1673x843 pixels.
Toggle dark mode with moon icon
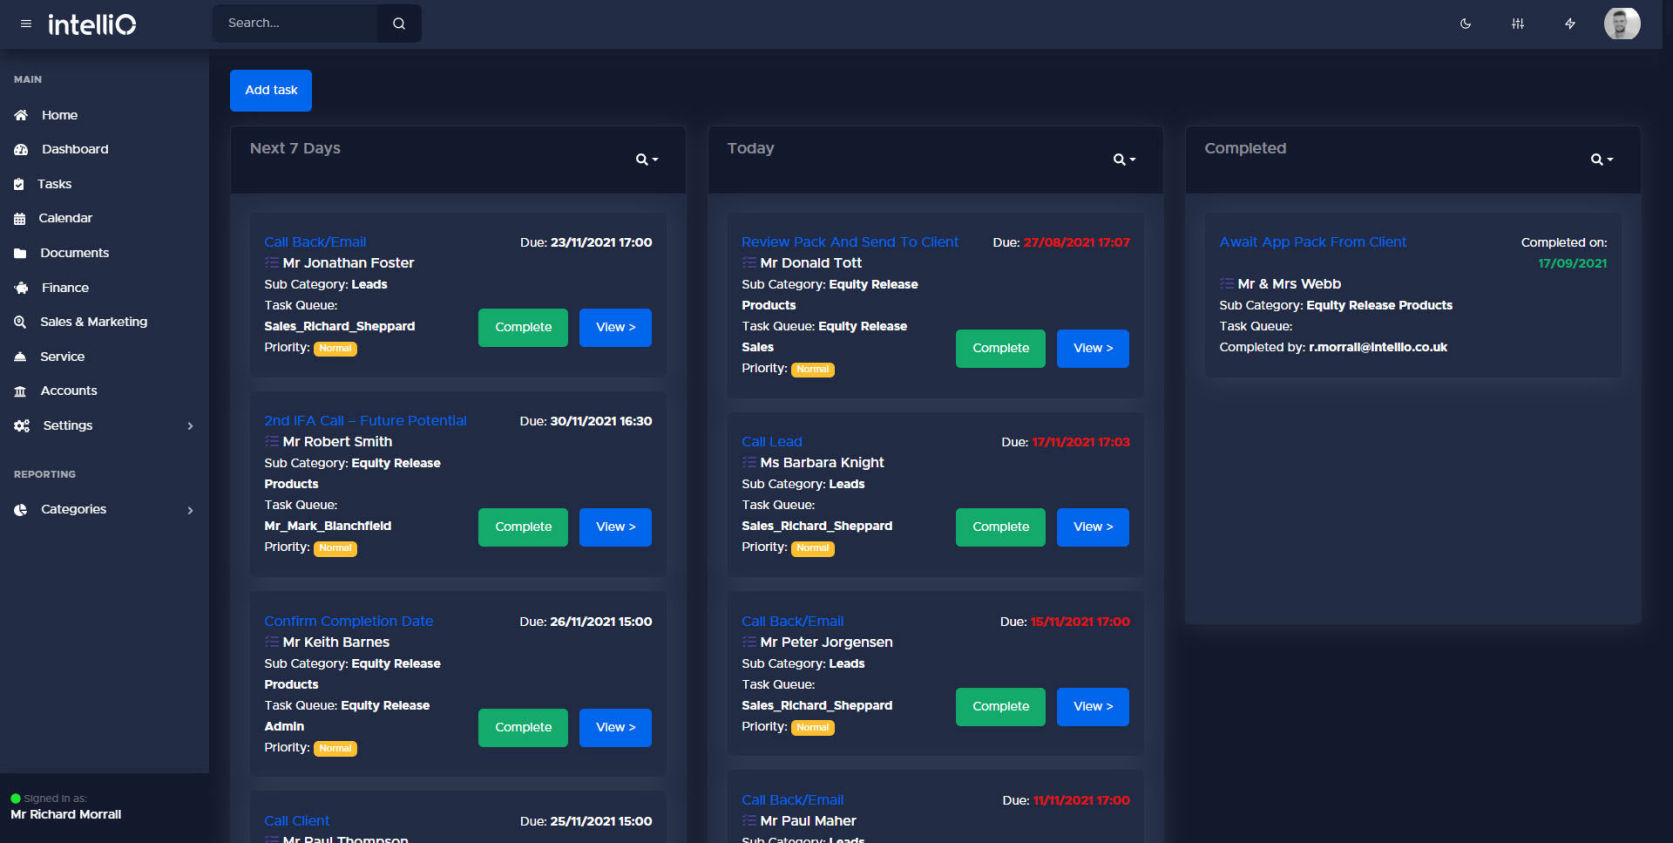(1465, 24)
